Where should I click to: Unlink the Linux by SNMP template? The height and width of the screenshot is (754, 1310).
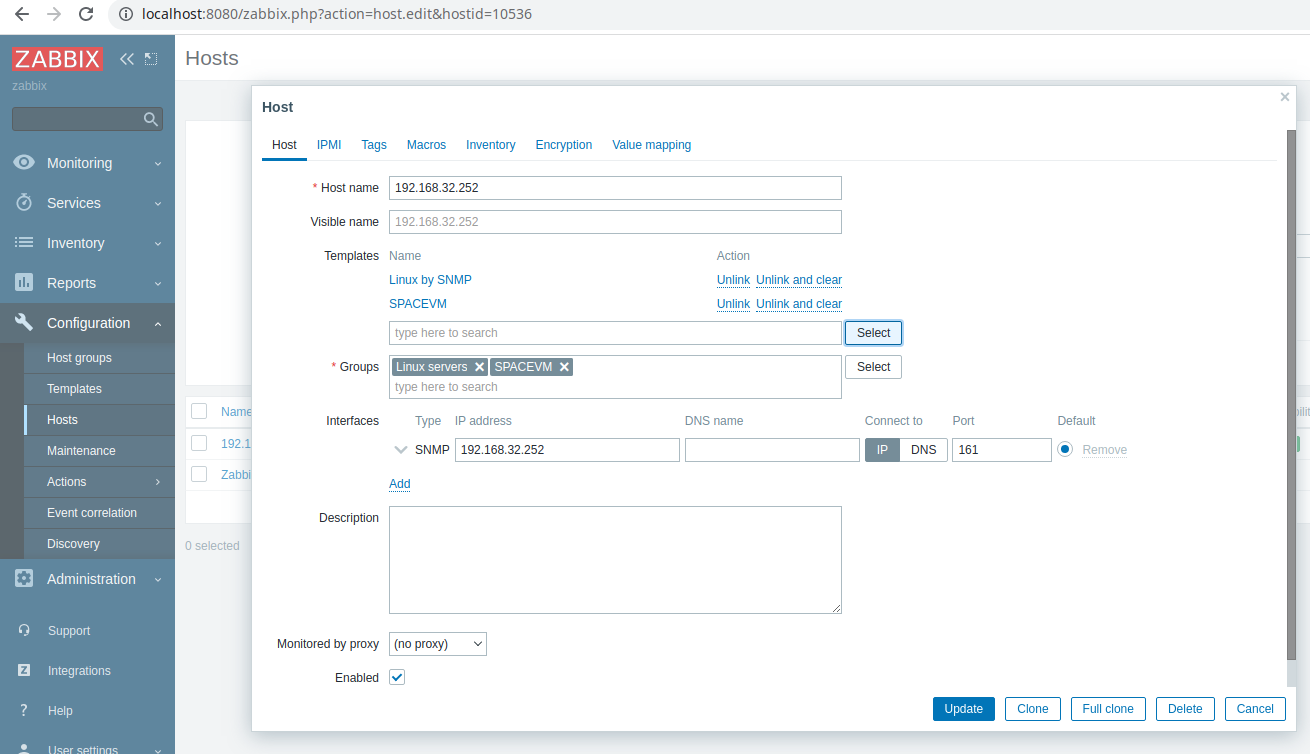733,280
